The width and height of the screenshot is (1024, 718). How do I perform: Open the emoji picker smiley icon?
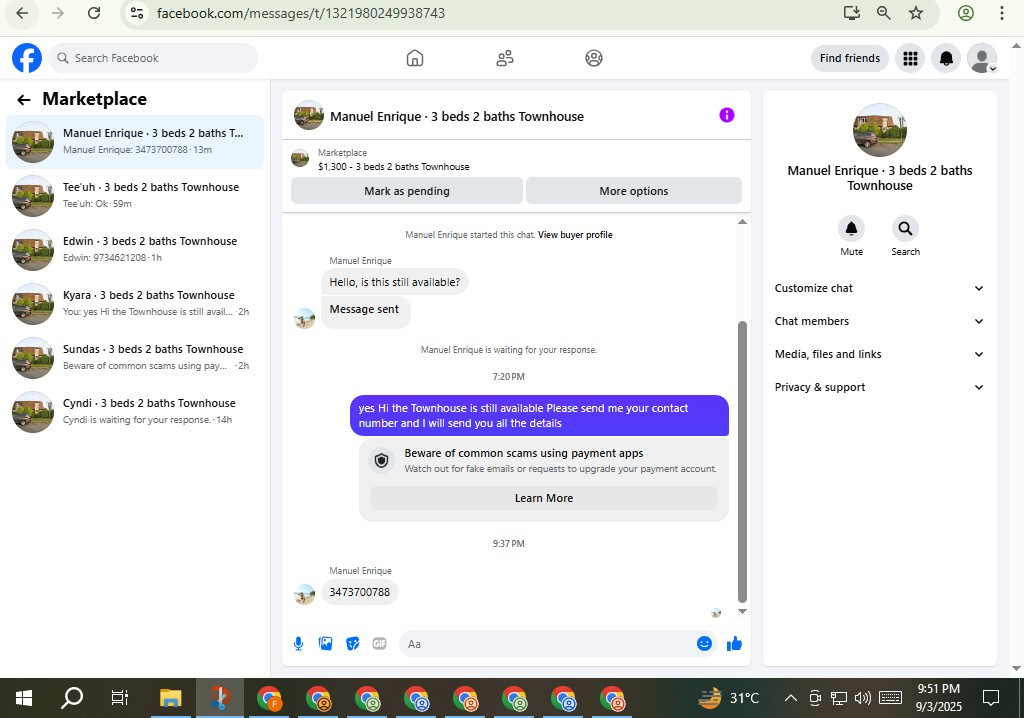[x=704, y=644]
